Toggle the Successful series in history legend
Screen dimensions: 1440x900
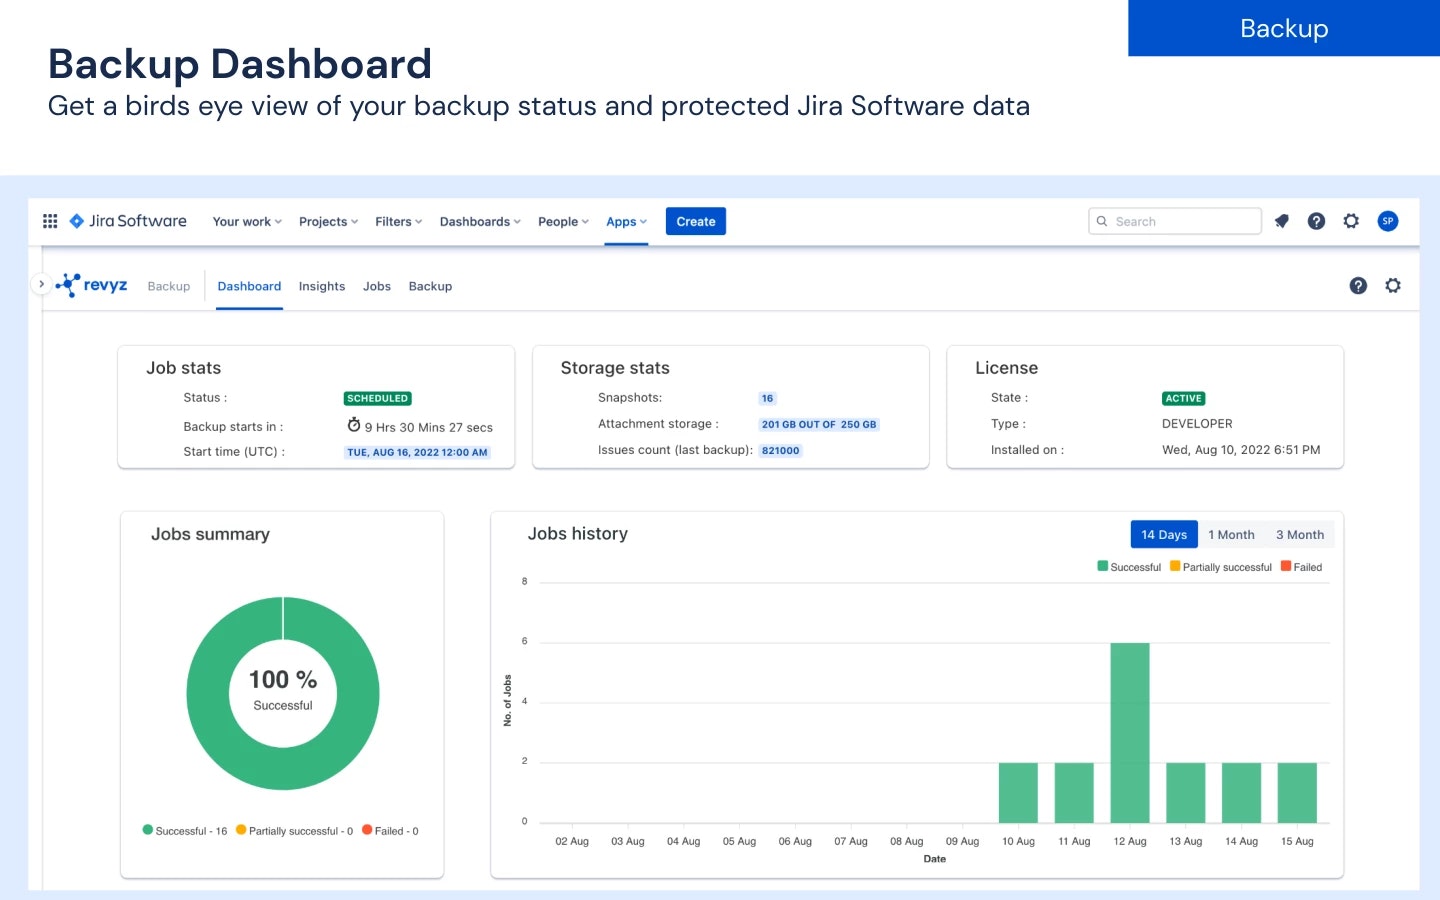[1129, 567]
